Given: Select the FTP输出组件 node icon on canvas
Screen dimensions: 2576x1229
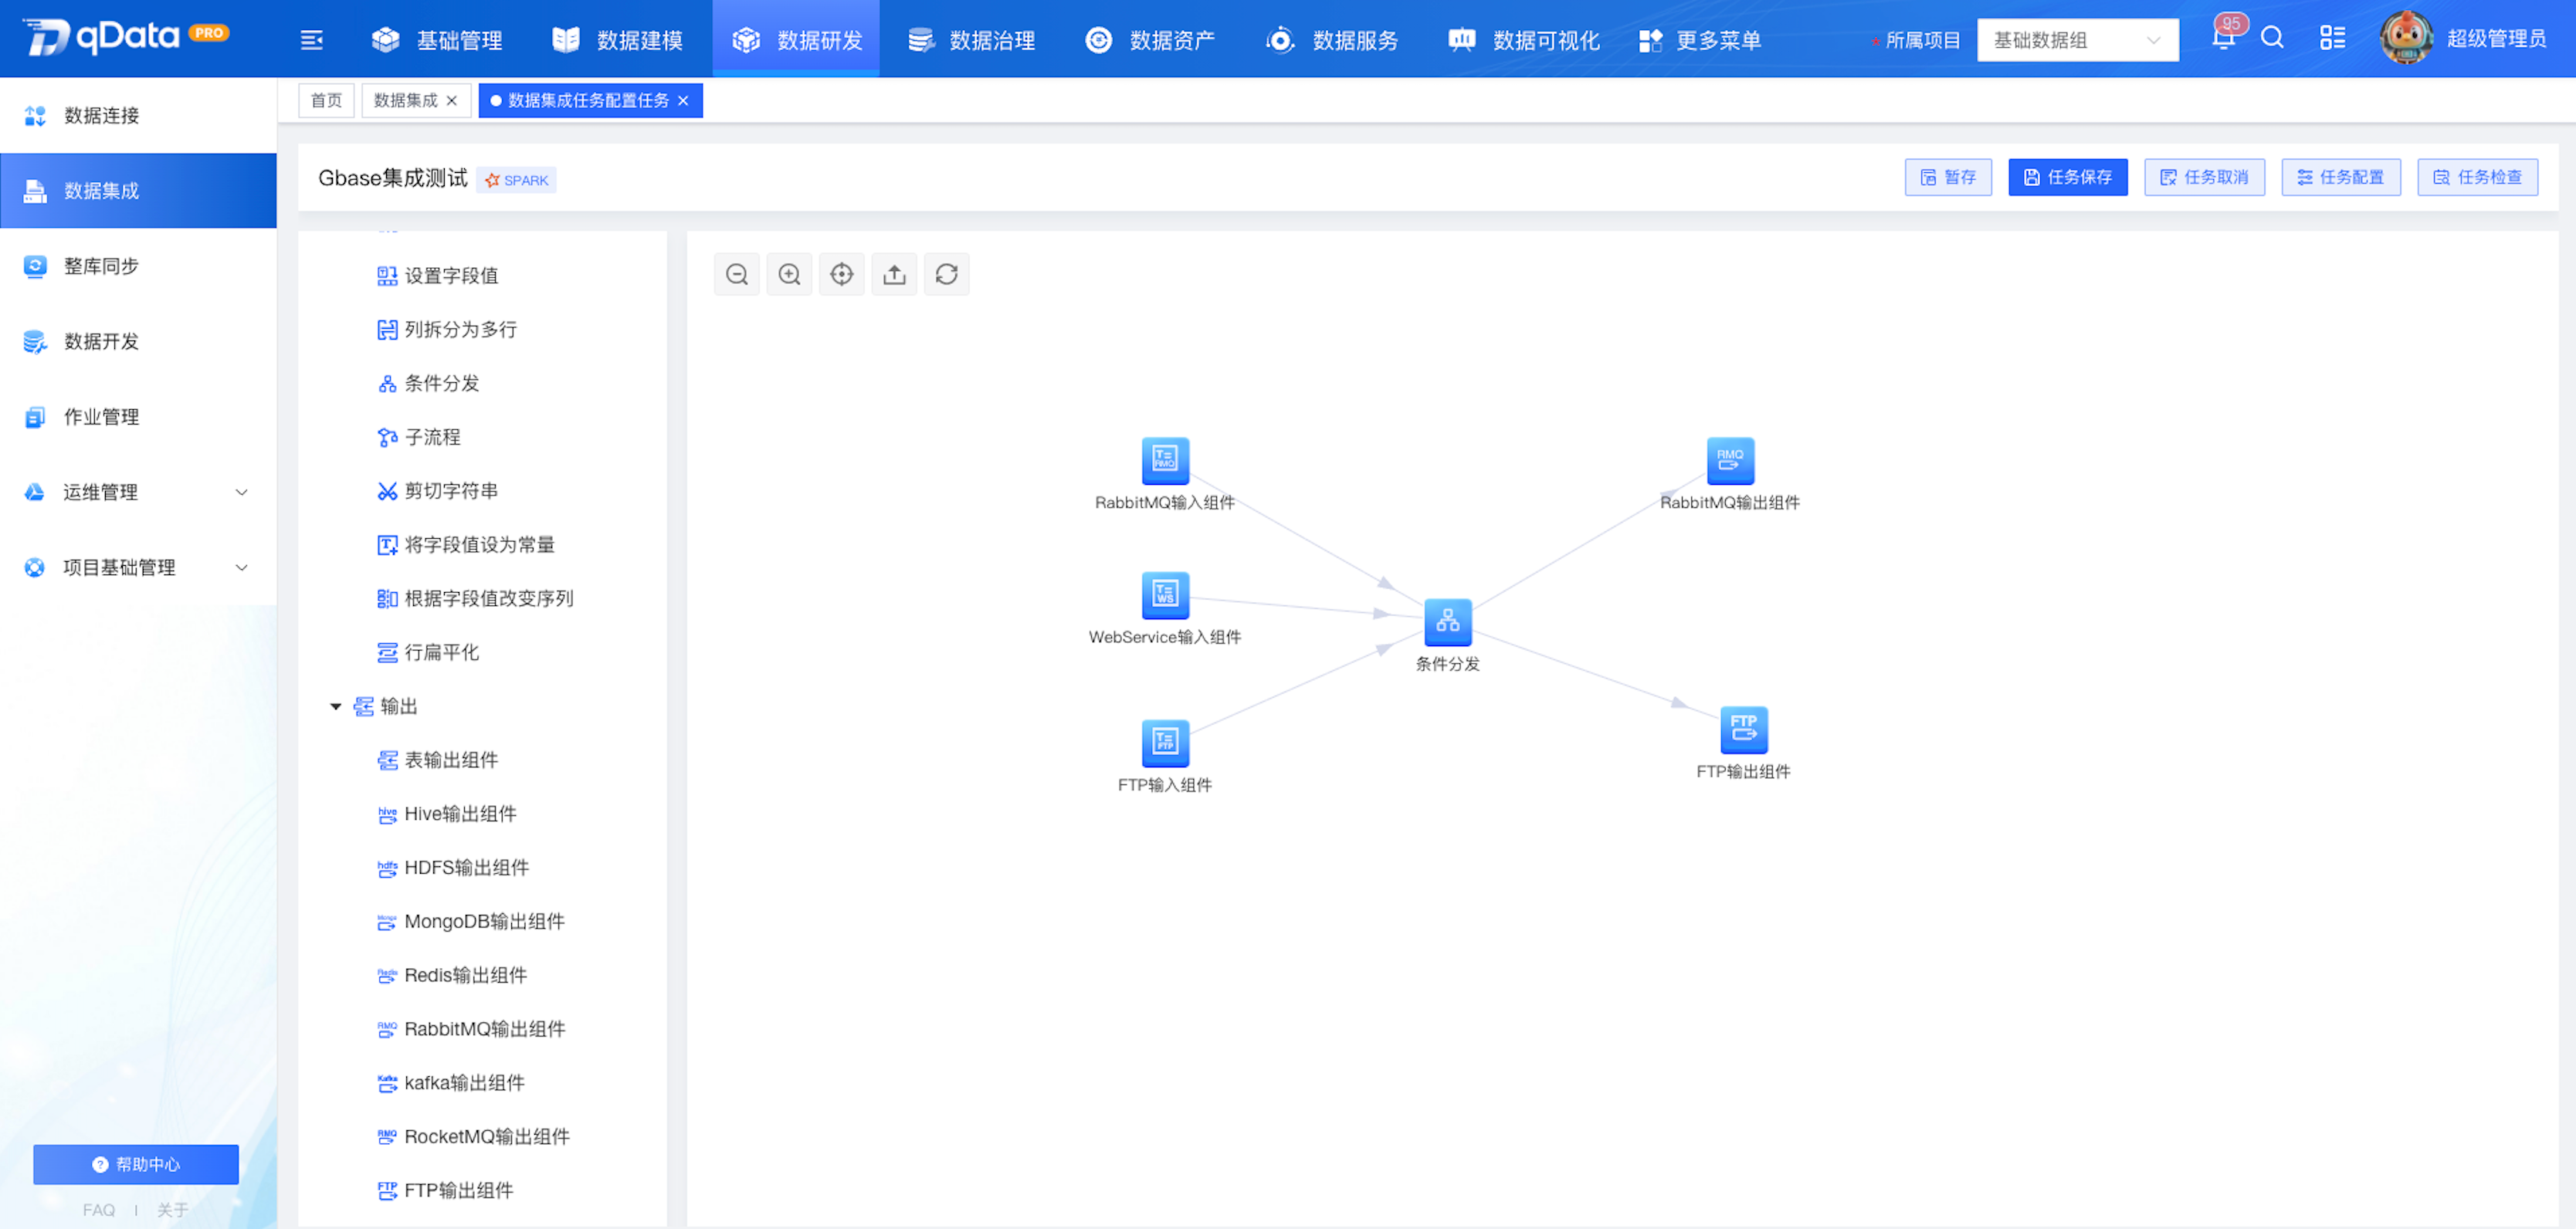Looking at the screenshot, I should point(1744,730).
